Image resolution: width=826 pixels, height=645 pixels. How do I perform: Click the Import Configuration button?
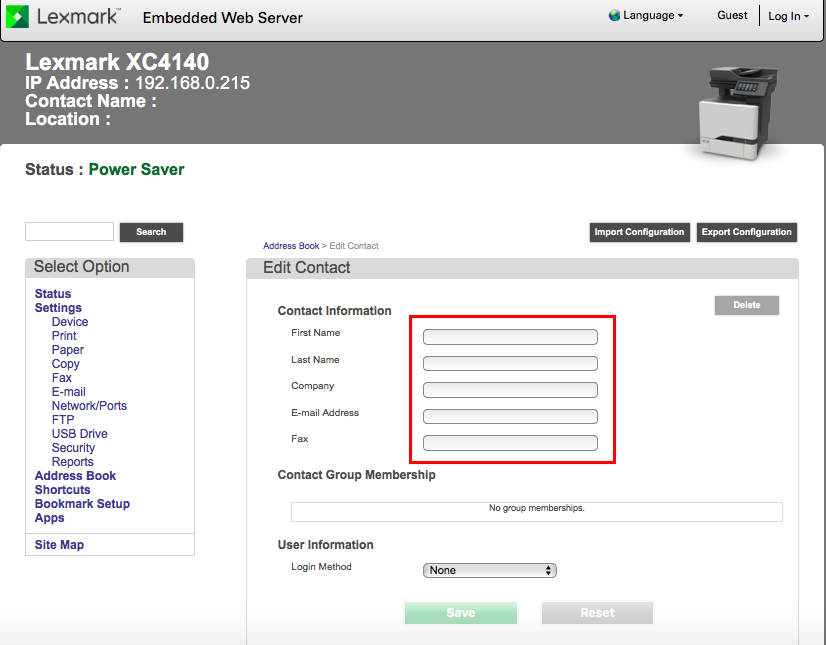point(639,232)
